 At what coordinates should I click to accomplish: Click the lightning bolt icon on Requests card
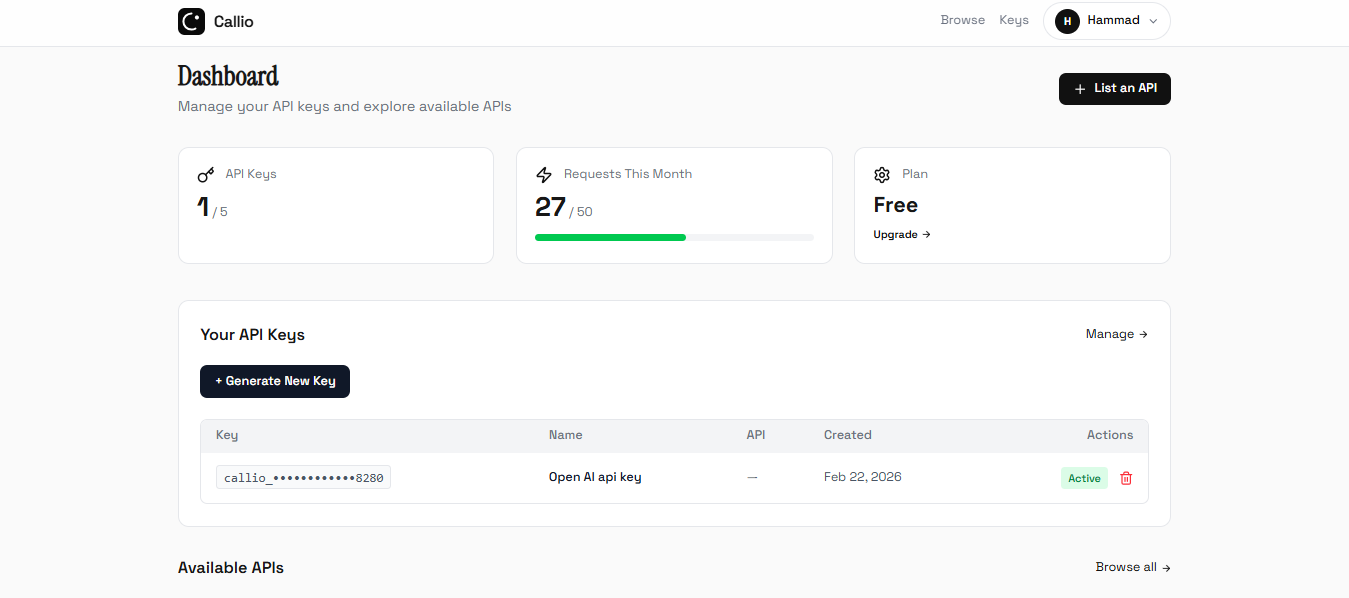[544, 174]
